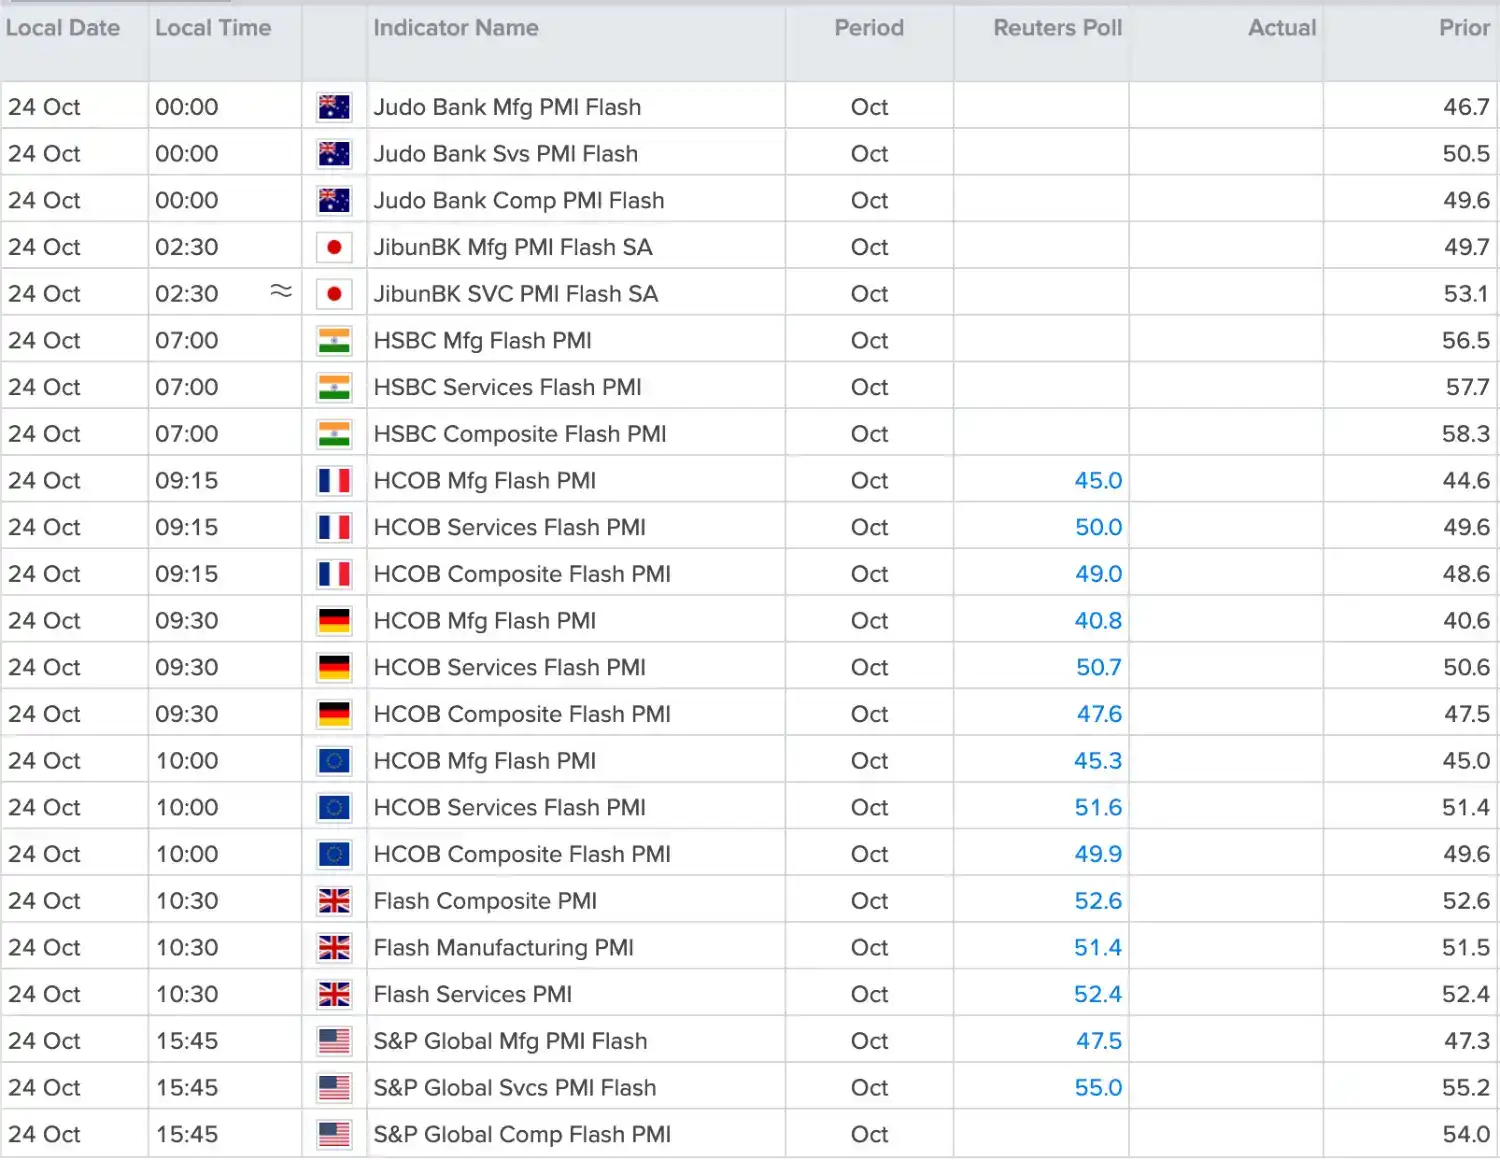Click the Prior value 46.7
The height and width of the screenshot is (1160, 1500).
pos(1466,107)
